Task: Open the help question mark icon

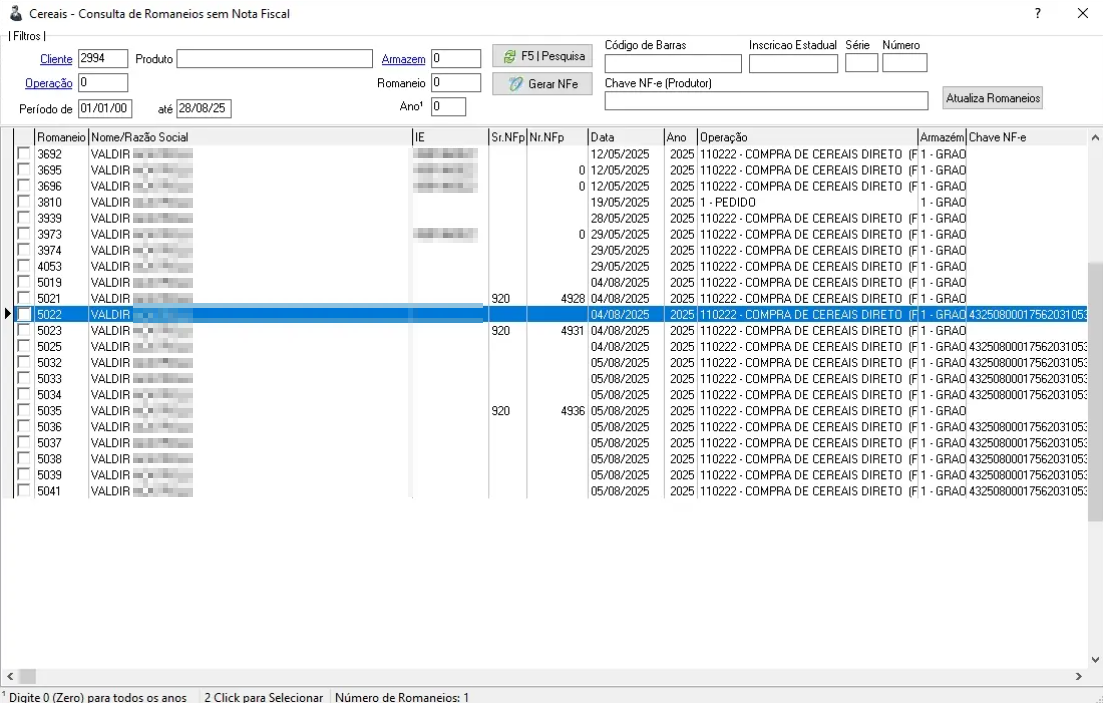Action: click(1038, 13)
